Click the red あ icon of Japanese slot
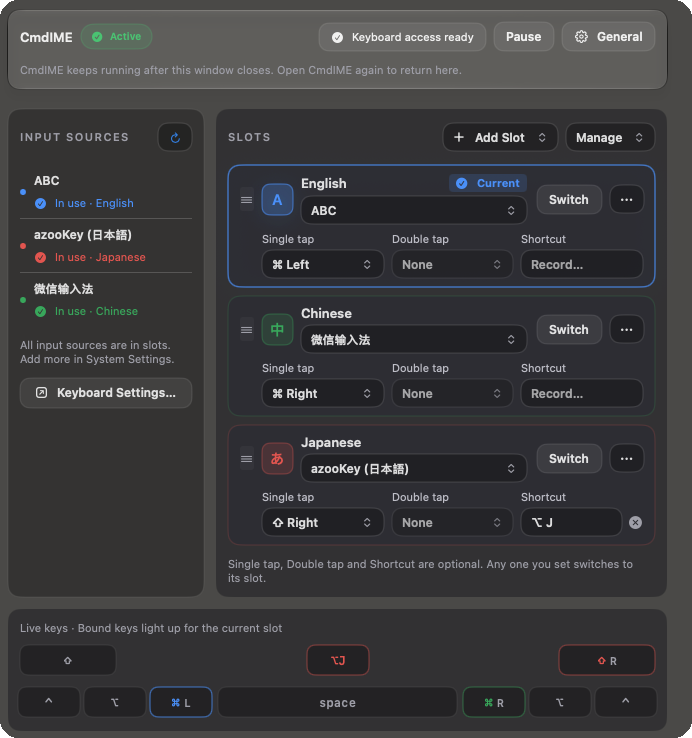692x738 pixels. pyautogui.click(x=277, y=458)
